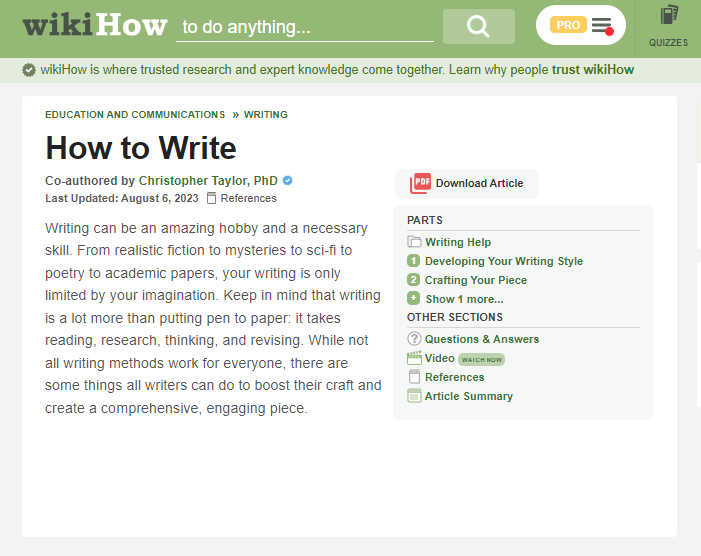The width and height of the screenshot is (701, 556).
Task: Click the PRO badge button
Action: (x=568, y=25)
